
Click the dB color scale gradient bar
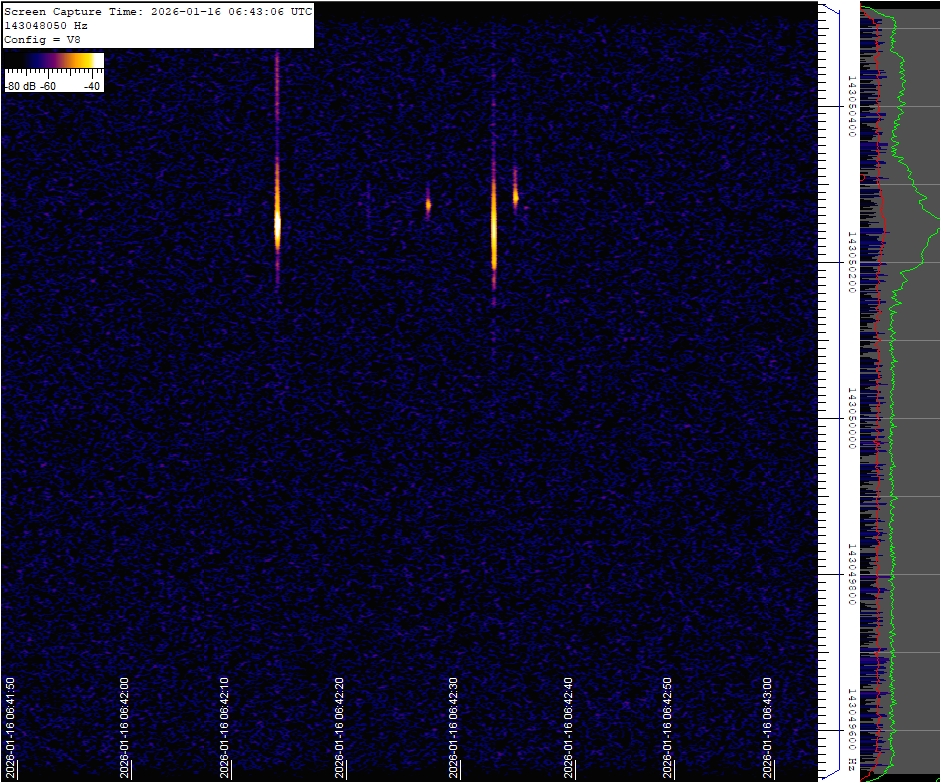(x=54, y=61)
